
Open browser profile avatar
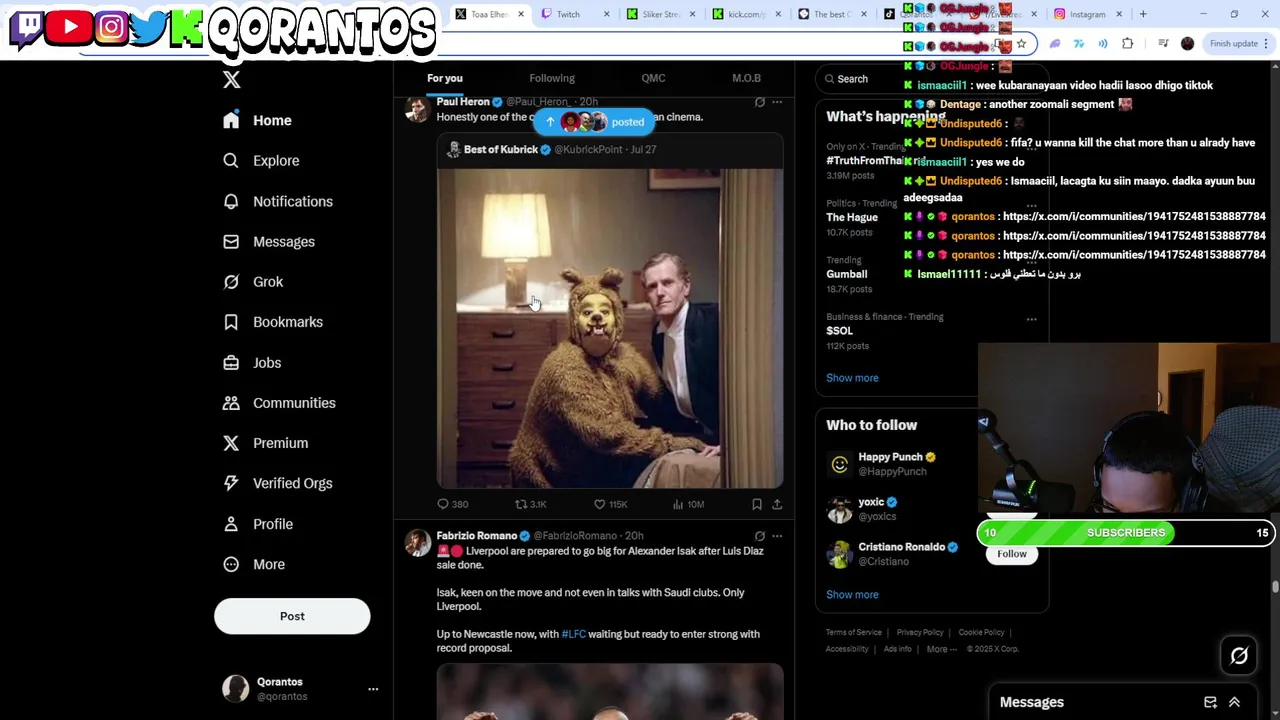click(x=1187, y=44)
